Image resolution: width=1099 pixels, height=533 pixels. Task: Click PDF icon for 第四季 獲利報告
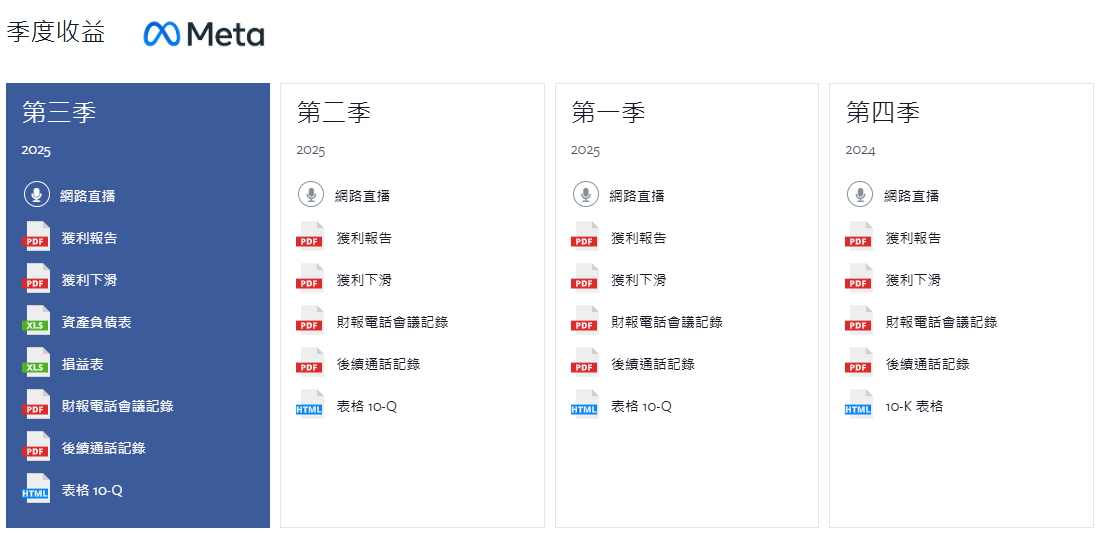(859, 236)
